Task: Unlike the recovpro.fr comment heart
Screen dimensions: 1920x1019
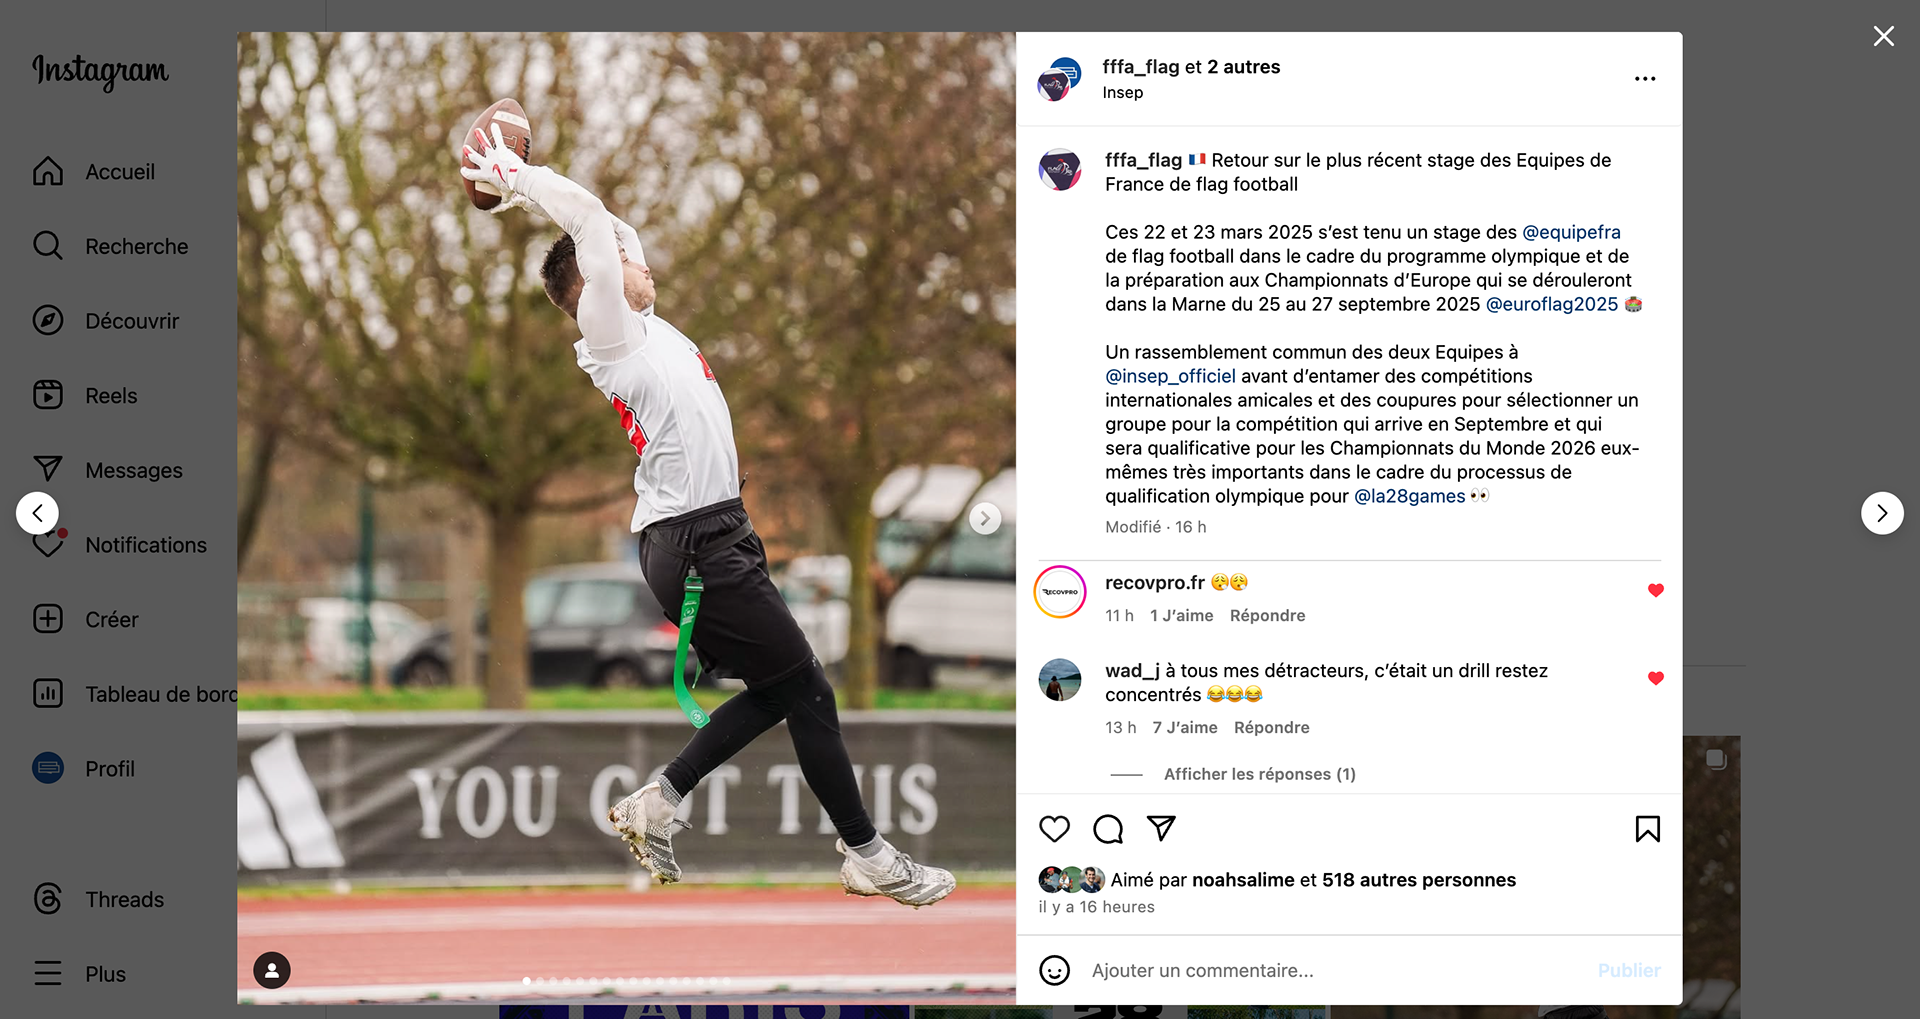Action: pos(1655,590)
